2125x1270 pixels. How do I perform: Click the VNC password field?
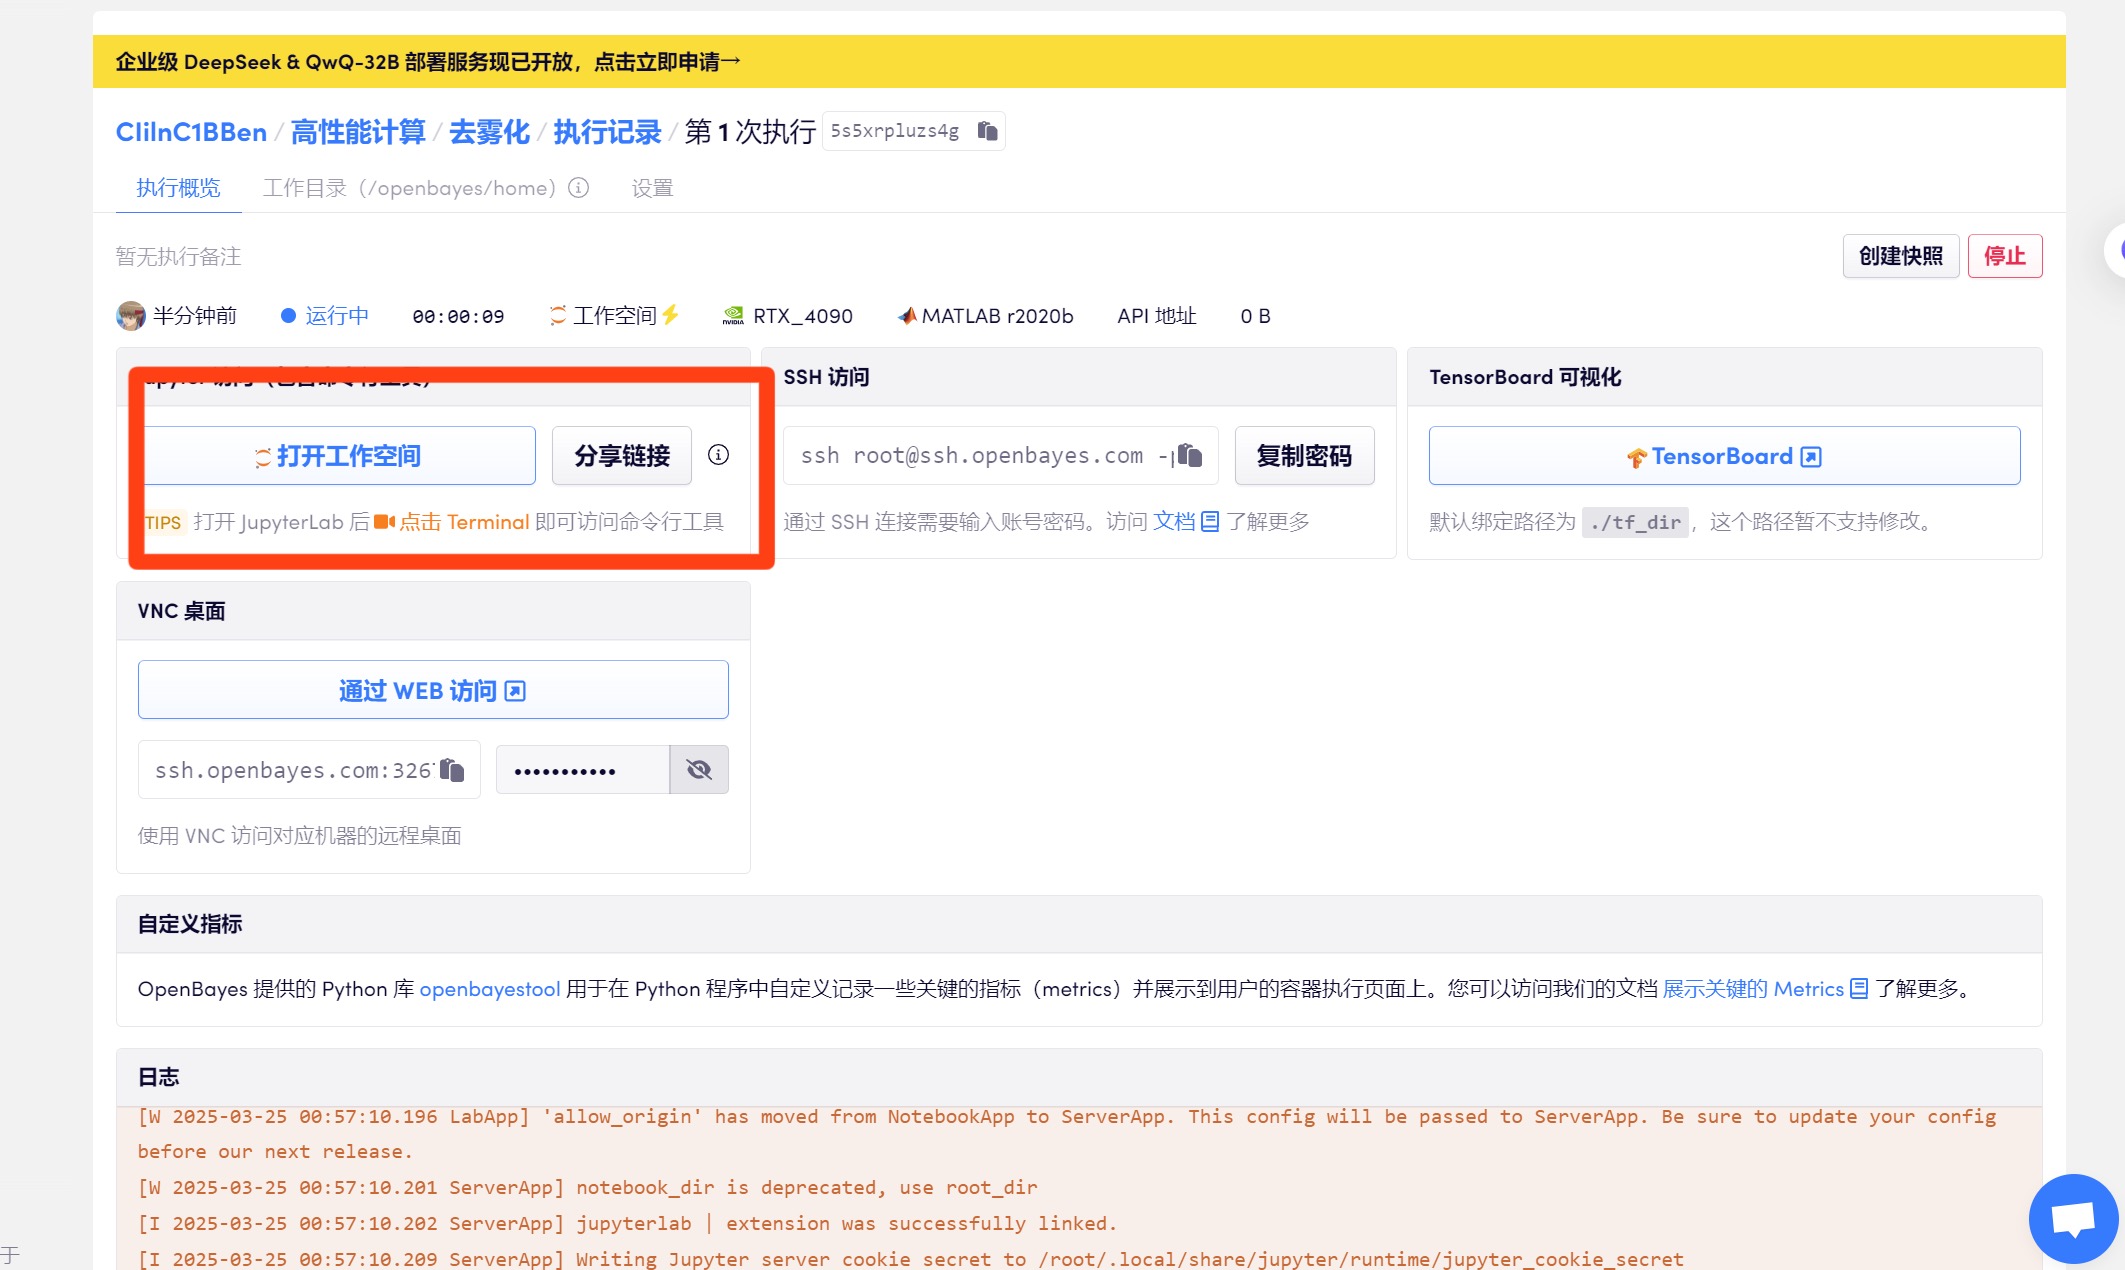point(582,770)
